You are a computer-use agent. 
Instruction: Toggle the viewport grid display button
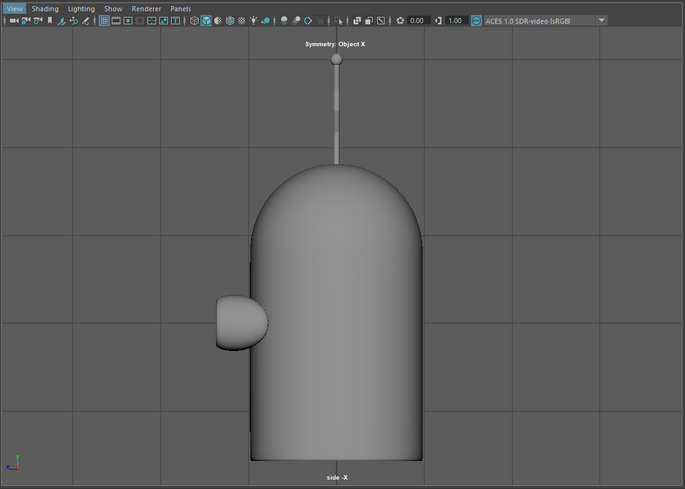pos(104,21)
